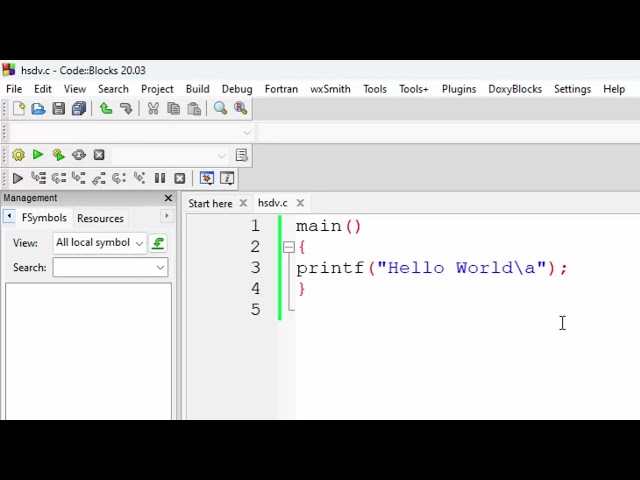This screenshot has width=640, height=480.
Task: Close the Start here tab
Action: pyautogui.click(x=243, y=203)
